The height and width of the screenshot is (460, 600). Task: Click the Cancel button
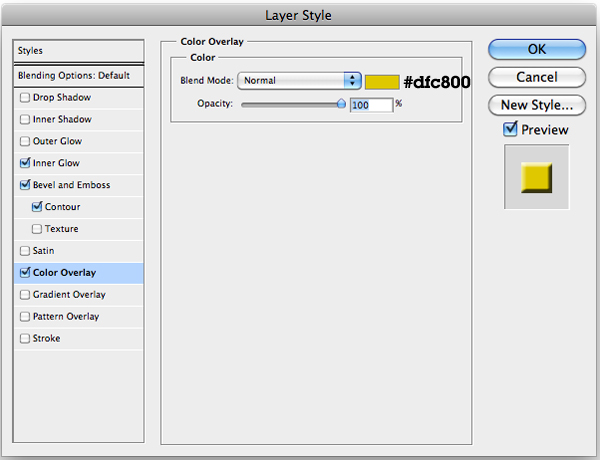pos(537,77)
